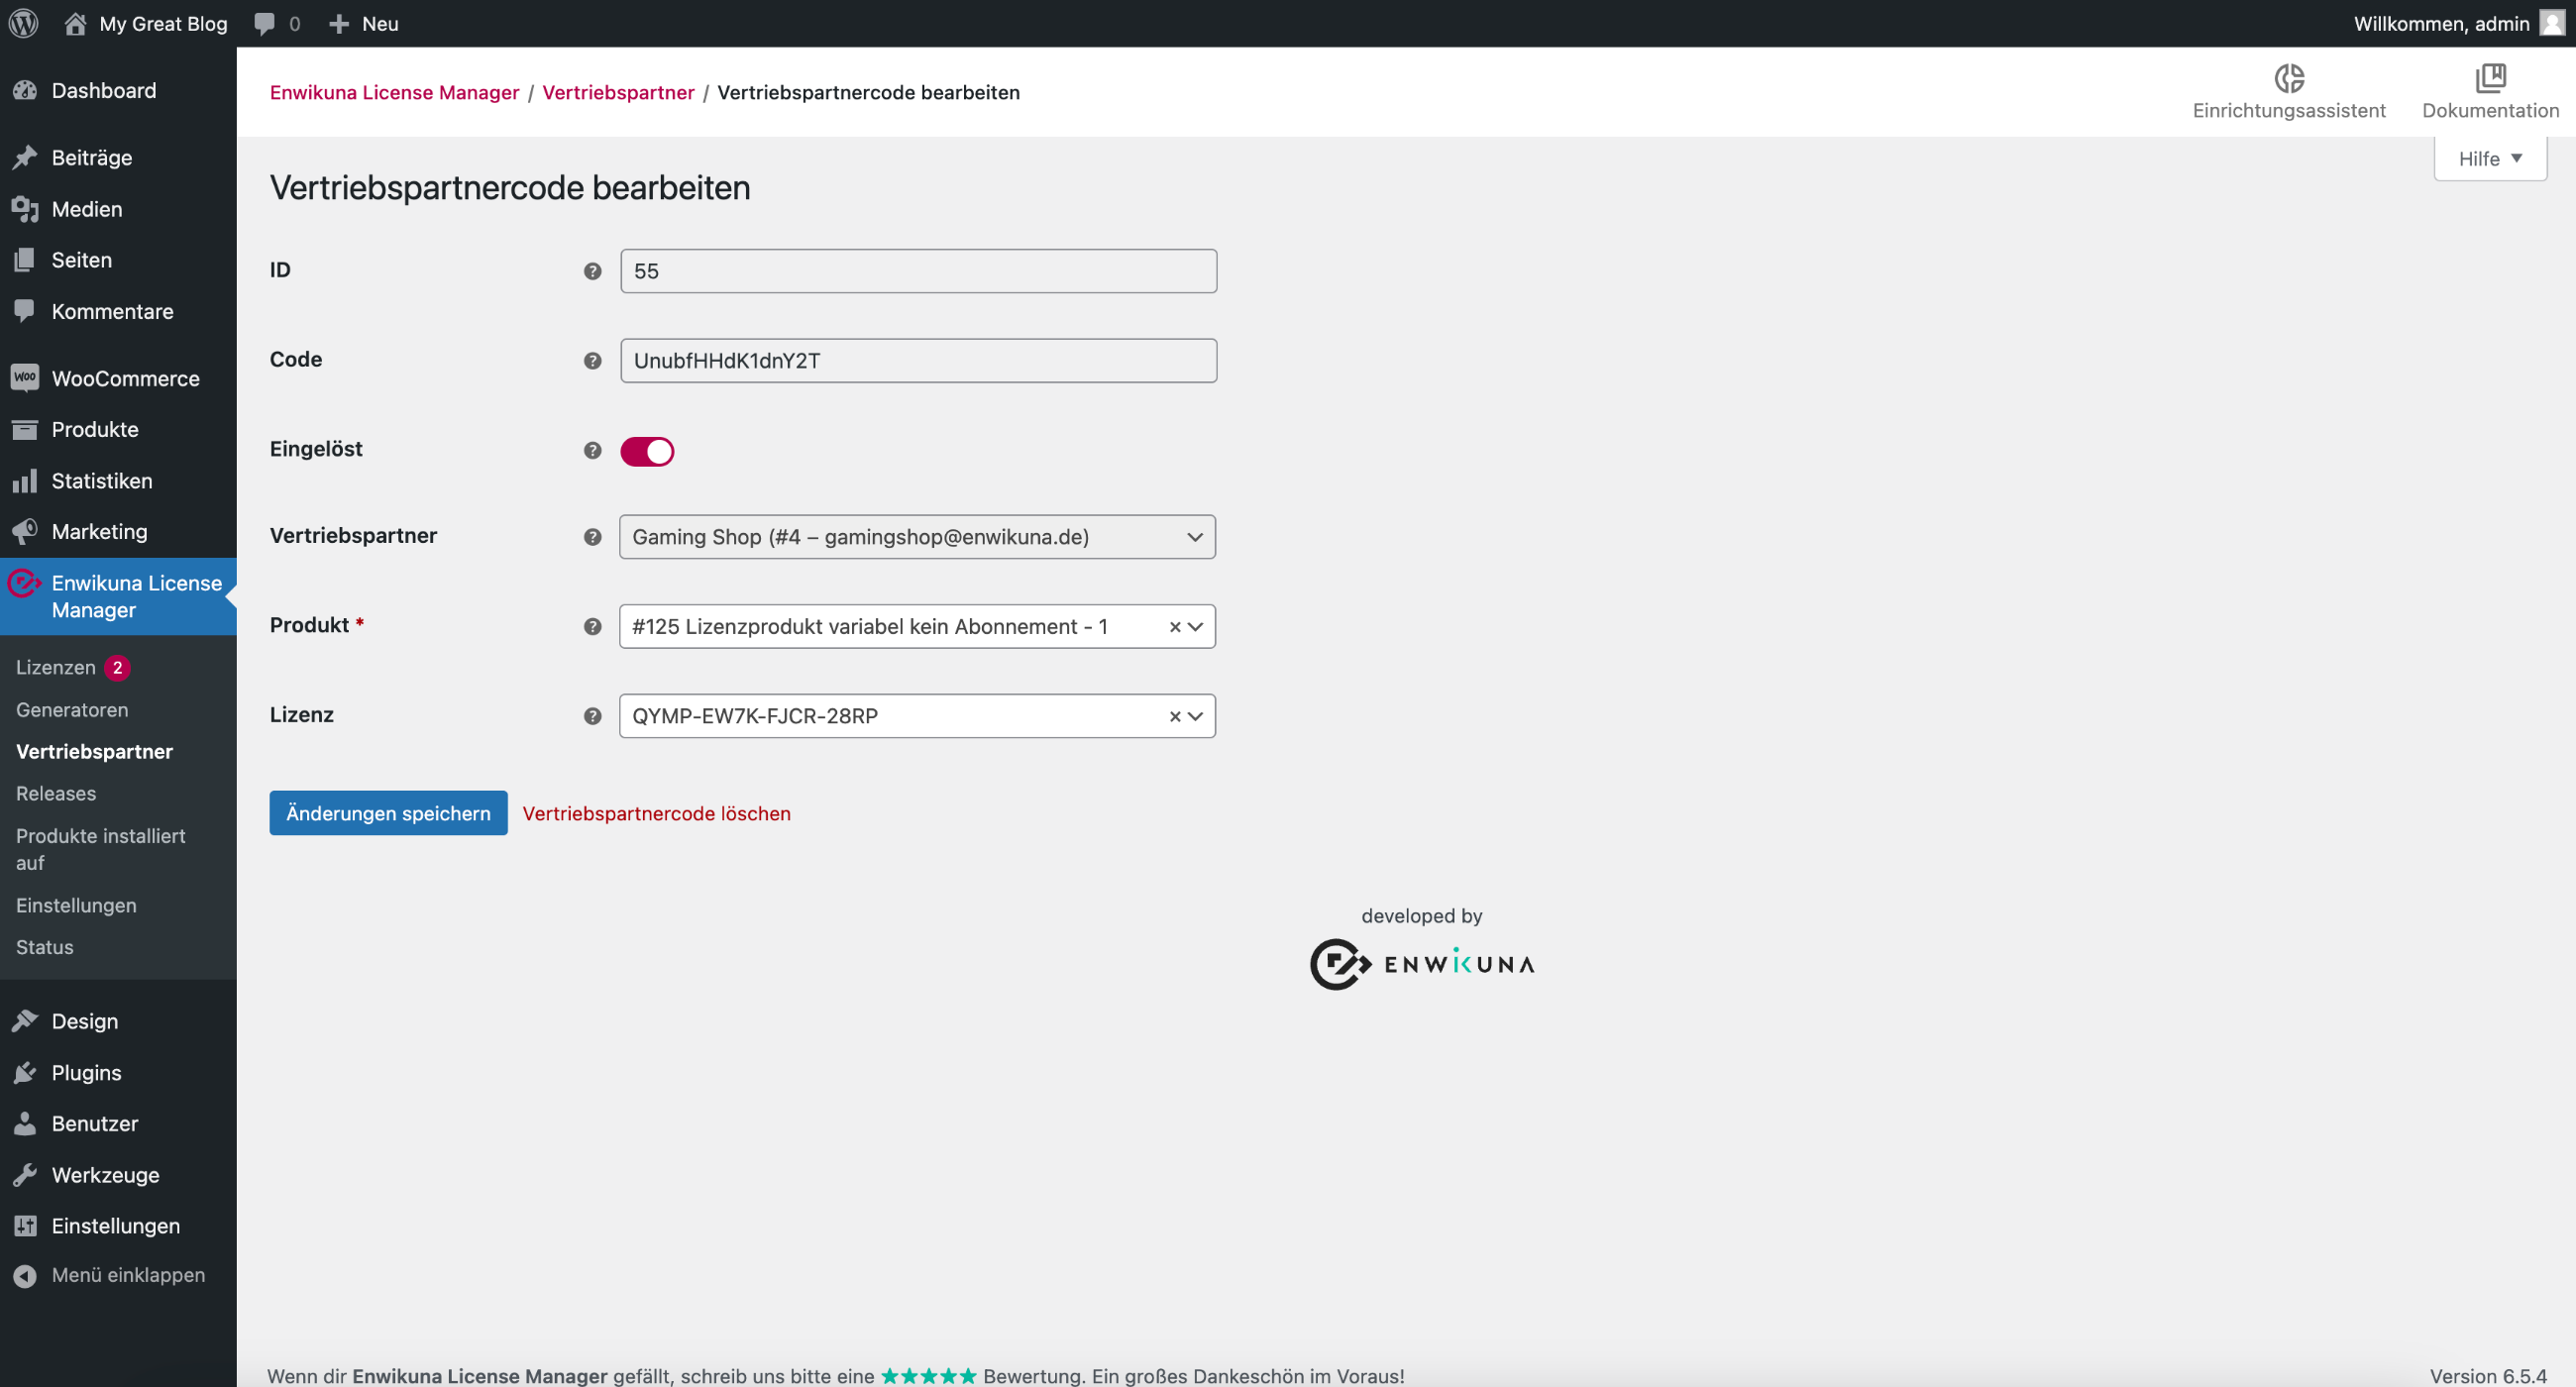Screen dimensions: 2576x1387
Task: Click the WooCommerce logo icon
Action: click(25, 378)
